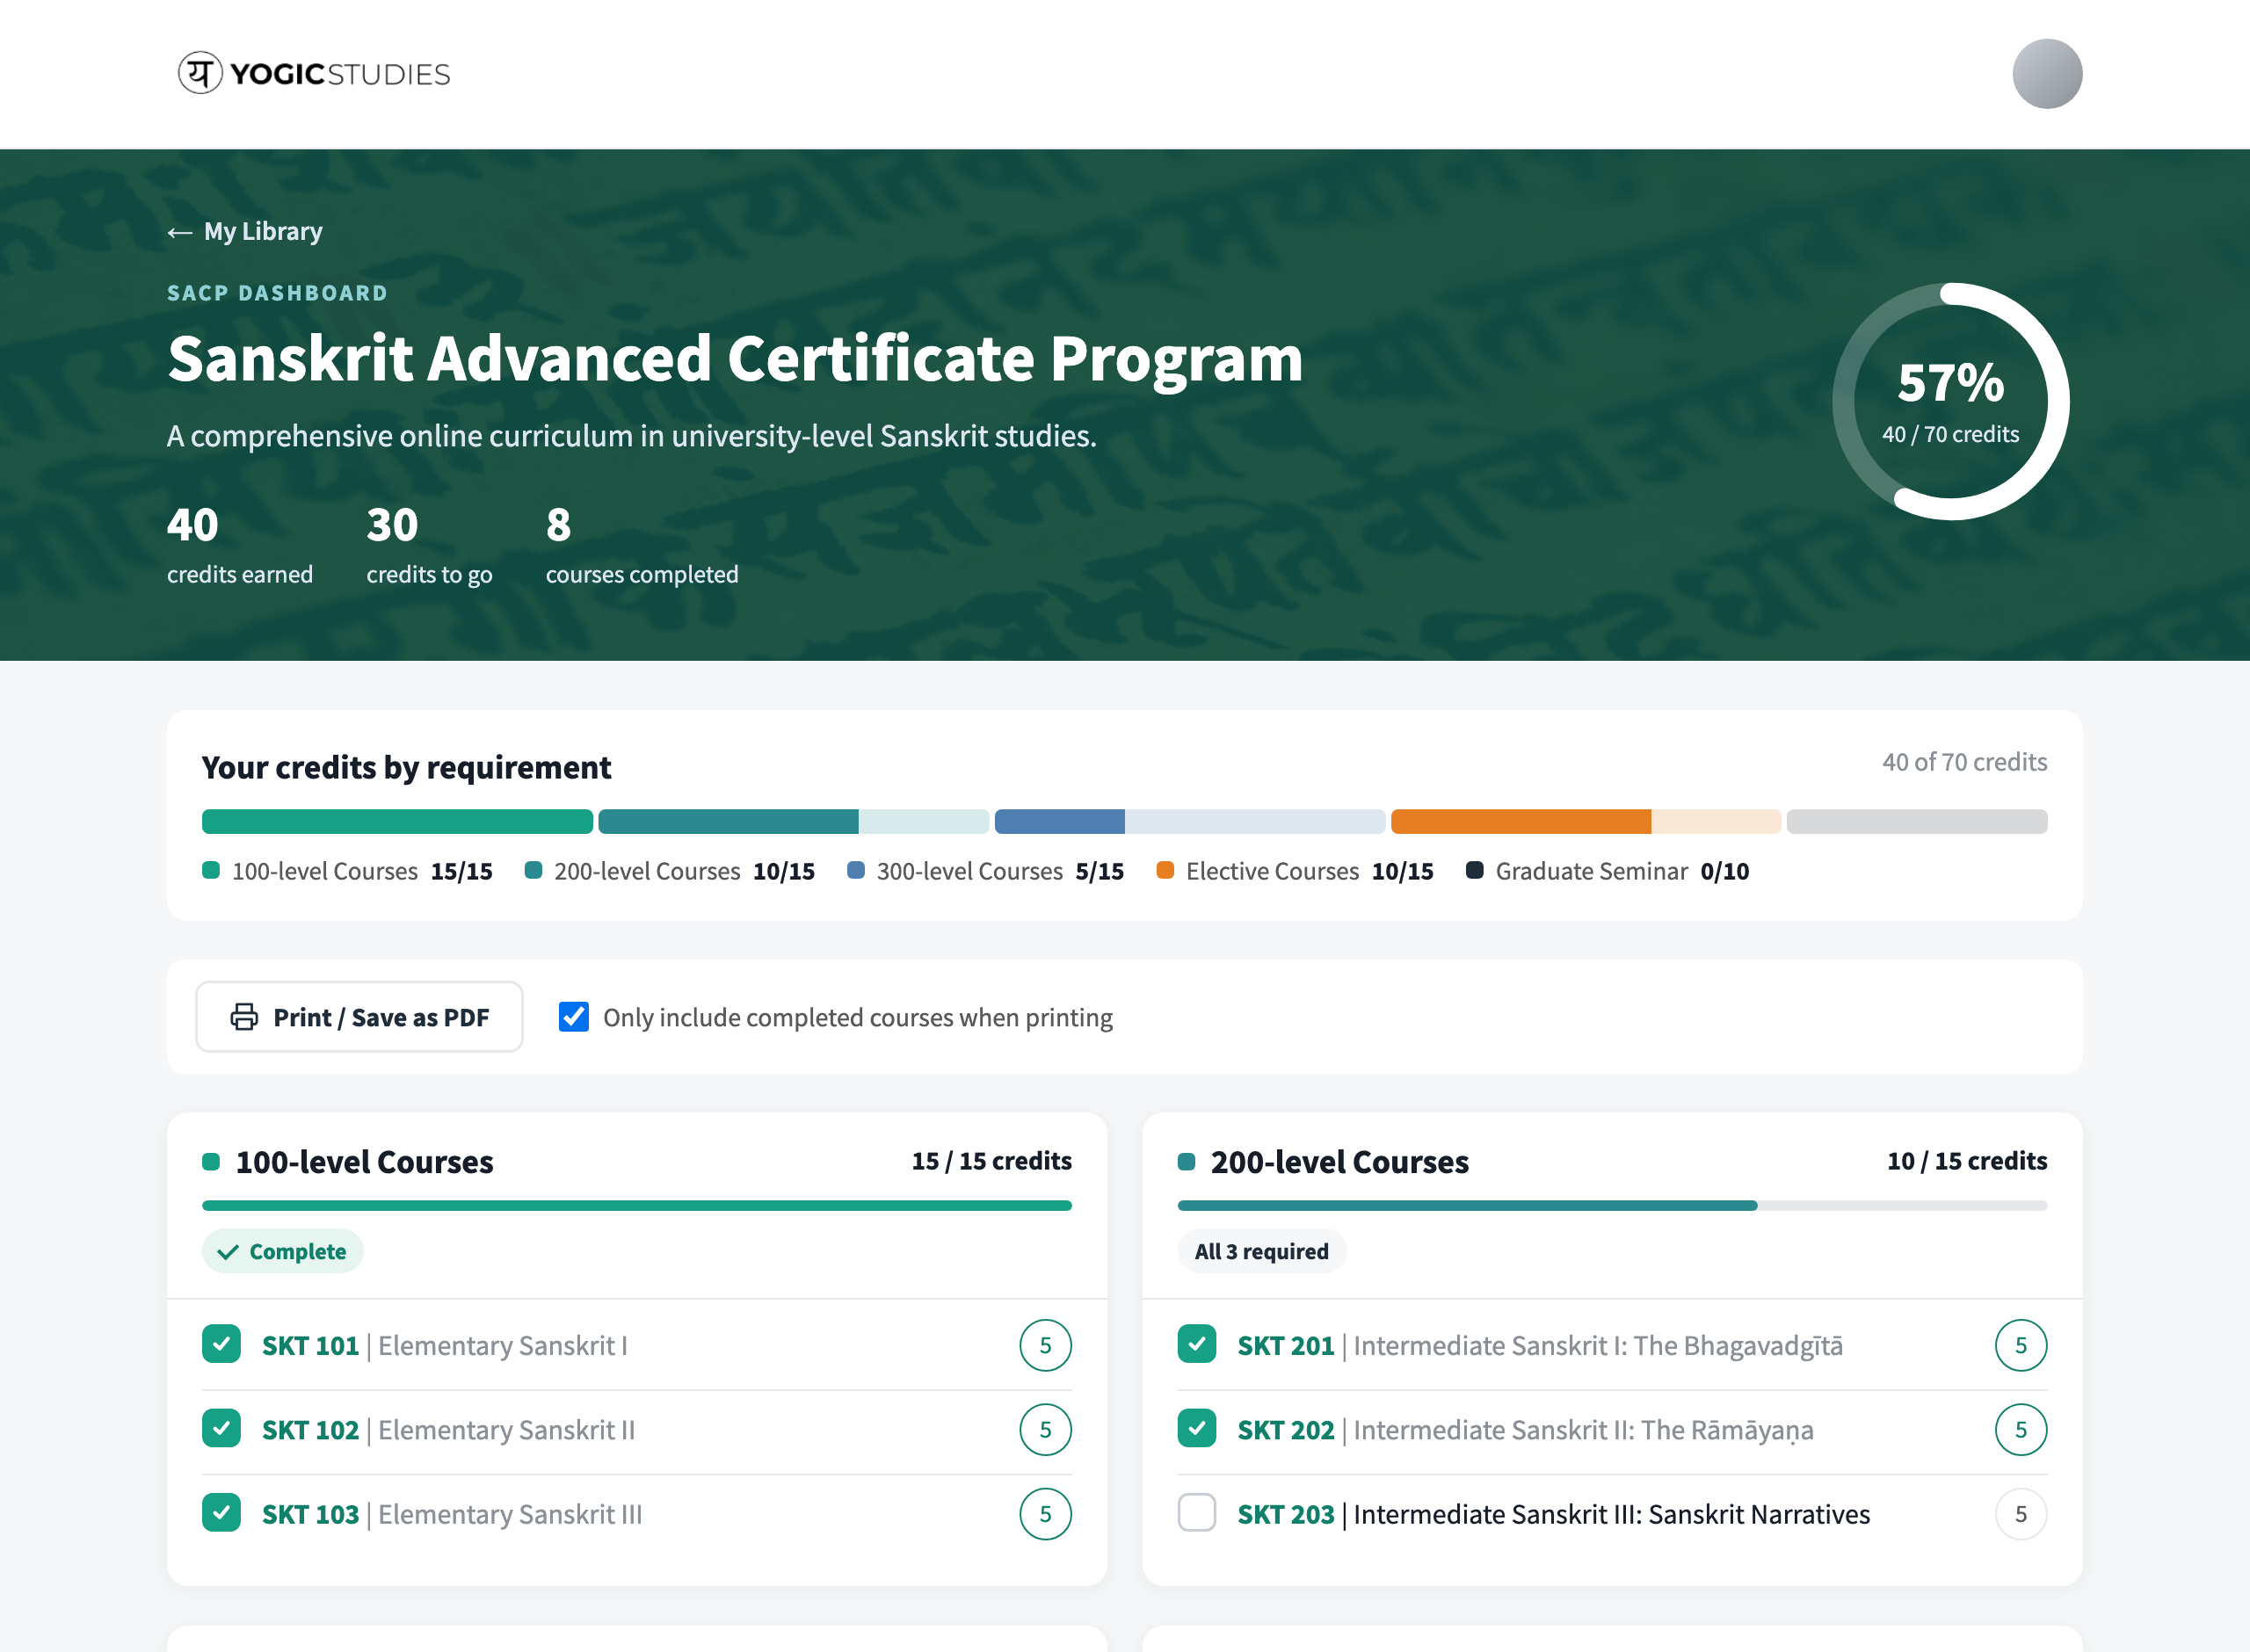Image resolution: width=2250 pixels, height=1652 pixels.
Task: Click the 30 credits to go stat
Action: (429, 545)
